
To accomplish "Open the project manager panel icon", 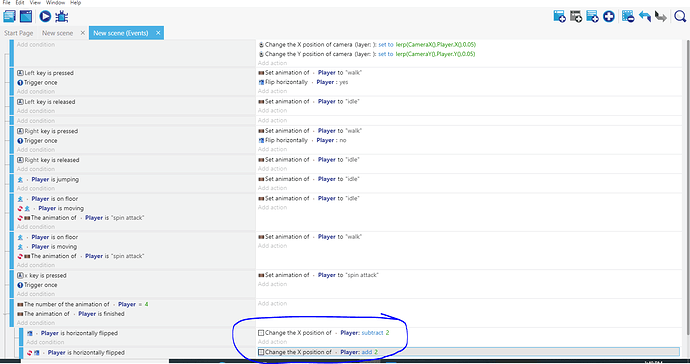I will coord(9,16).
